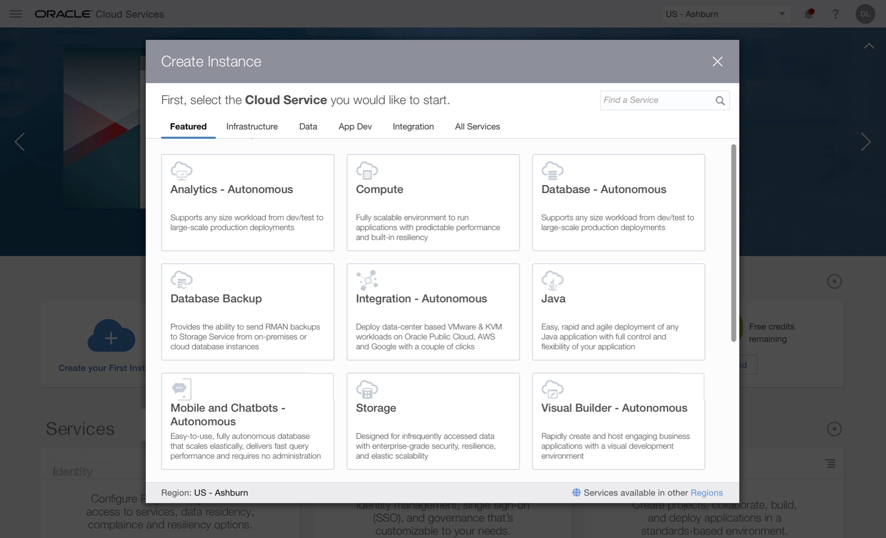Collapse the banner with the up chevron
The image size is (886, 538).
click(869, 46)
